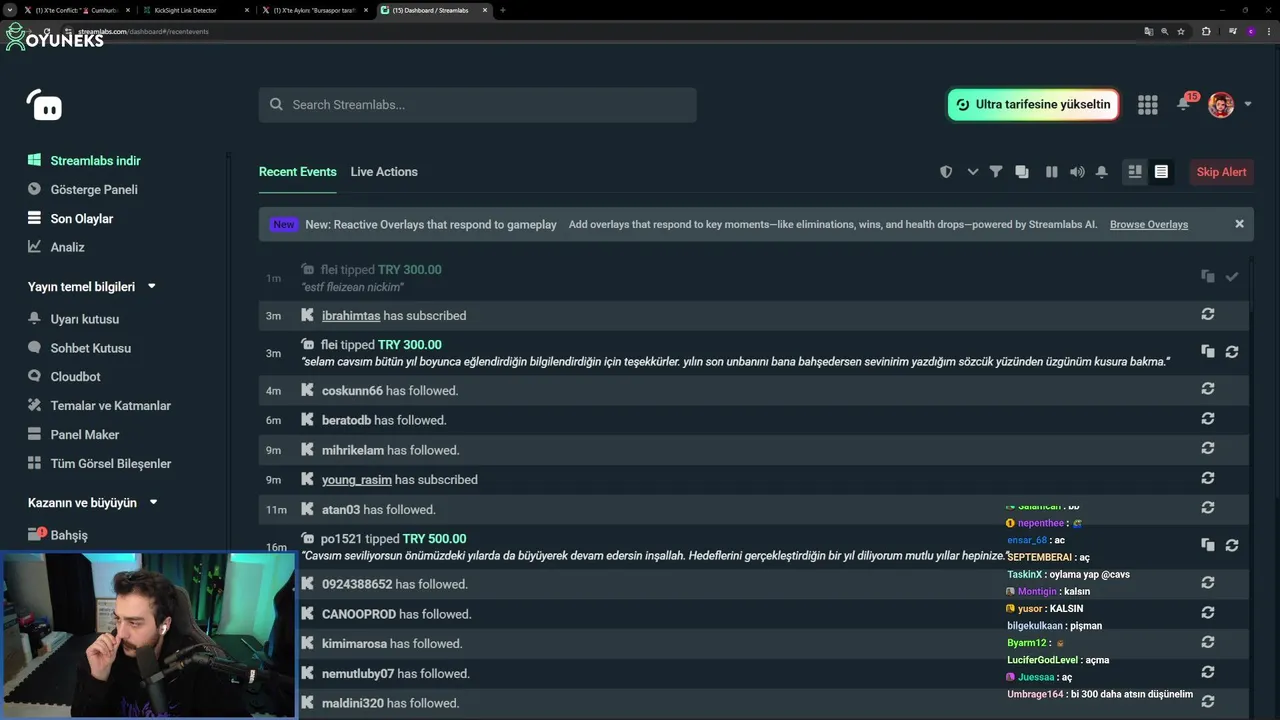Replay beratodb follow alert
Viewport: 1280px width, 720px height.
tap(1208, 419)
